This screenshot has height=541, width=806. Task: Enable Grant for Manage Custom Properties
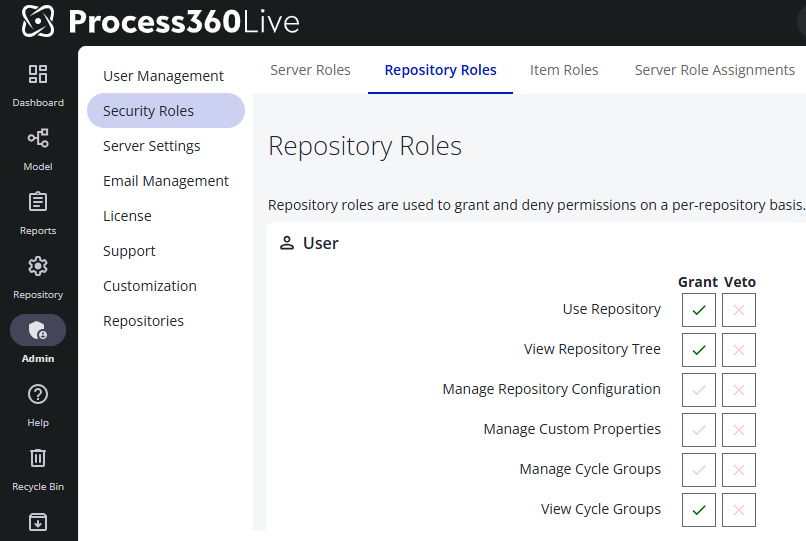(699, 430)
